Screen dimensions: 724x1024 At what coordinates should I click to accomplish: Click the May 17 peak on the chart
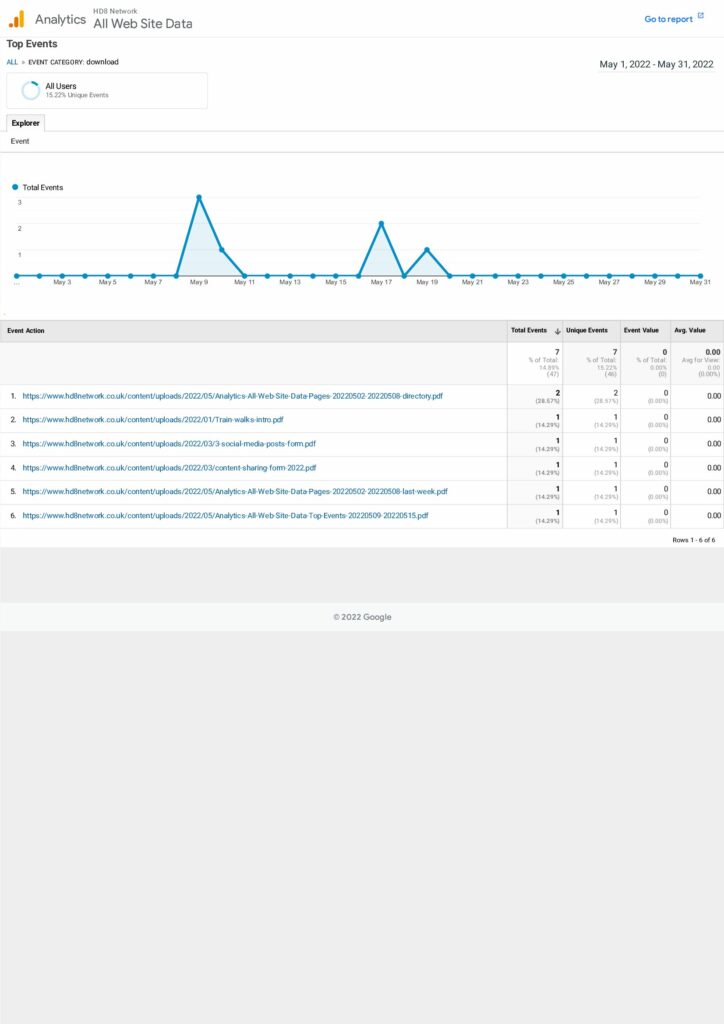(381, 223)
